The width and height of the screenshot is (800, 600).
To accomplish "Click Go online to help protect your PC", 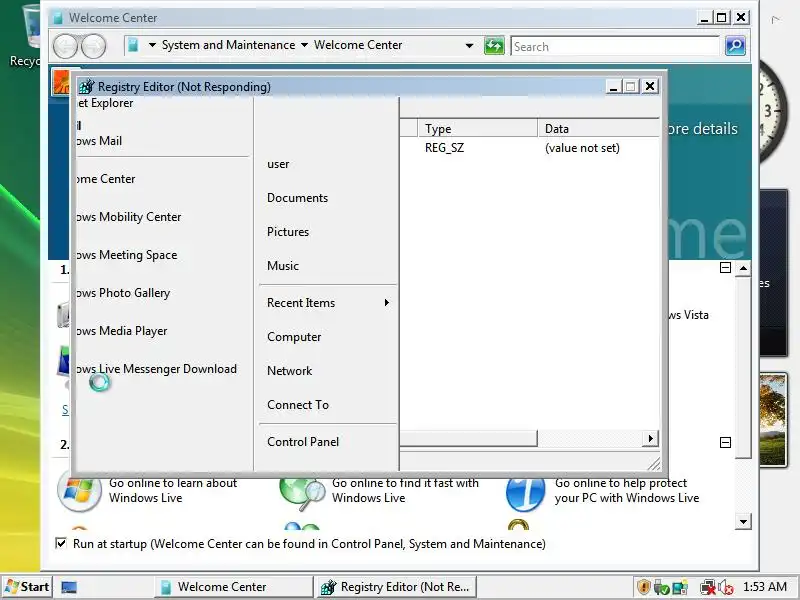I will pyautogui.click(x=627, y=490).
